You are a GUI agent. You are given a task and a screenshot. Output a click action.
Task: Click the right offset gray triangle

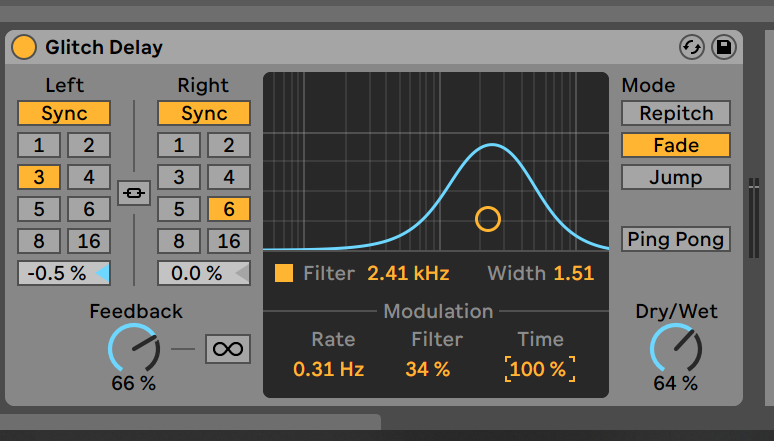click(240, 273)
